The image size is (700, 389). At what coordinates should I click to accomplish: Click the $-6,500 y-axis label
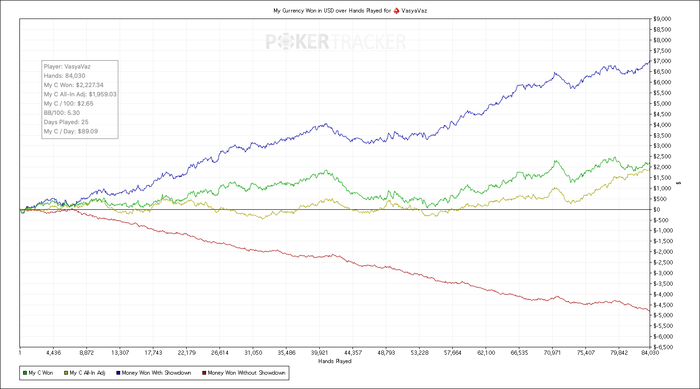tap(663, 347)
